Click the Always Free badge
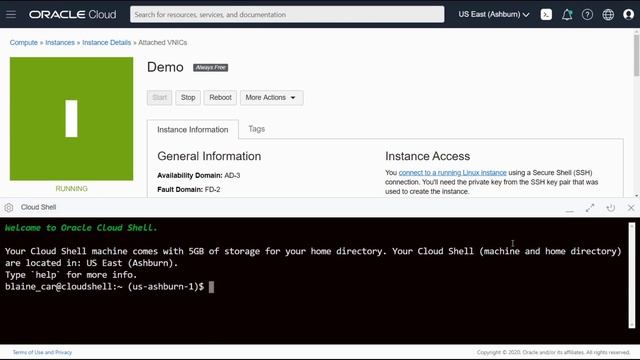Viewport: 640px width, 360px height. 211,68
